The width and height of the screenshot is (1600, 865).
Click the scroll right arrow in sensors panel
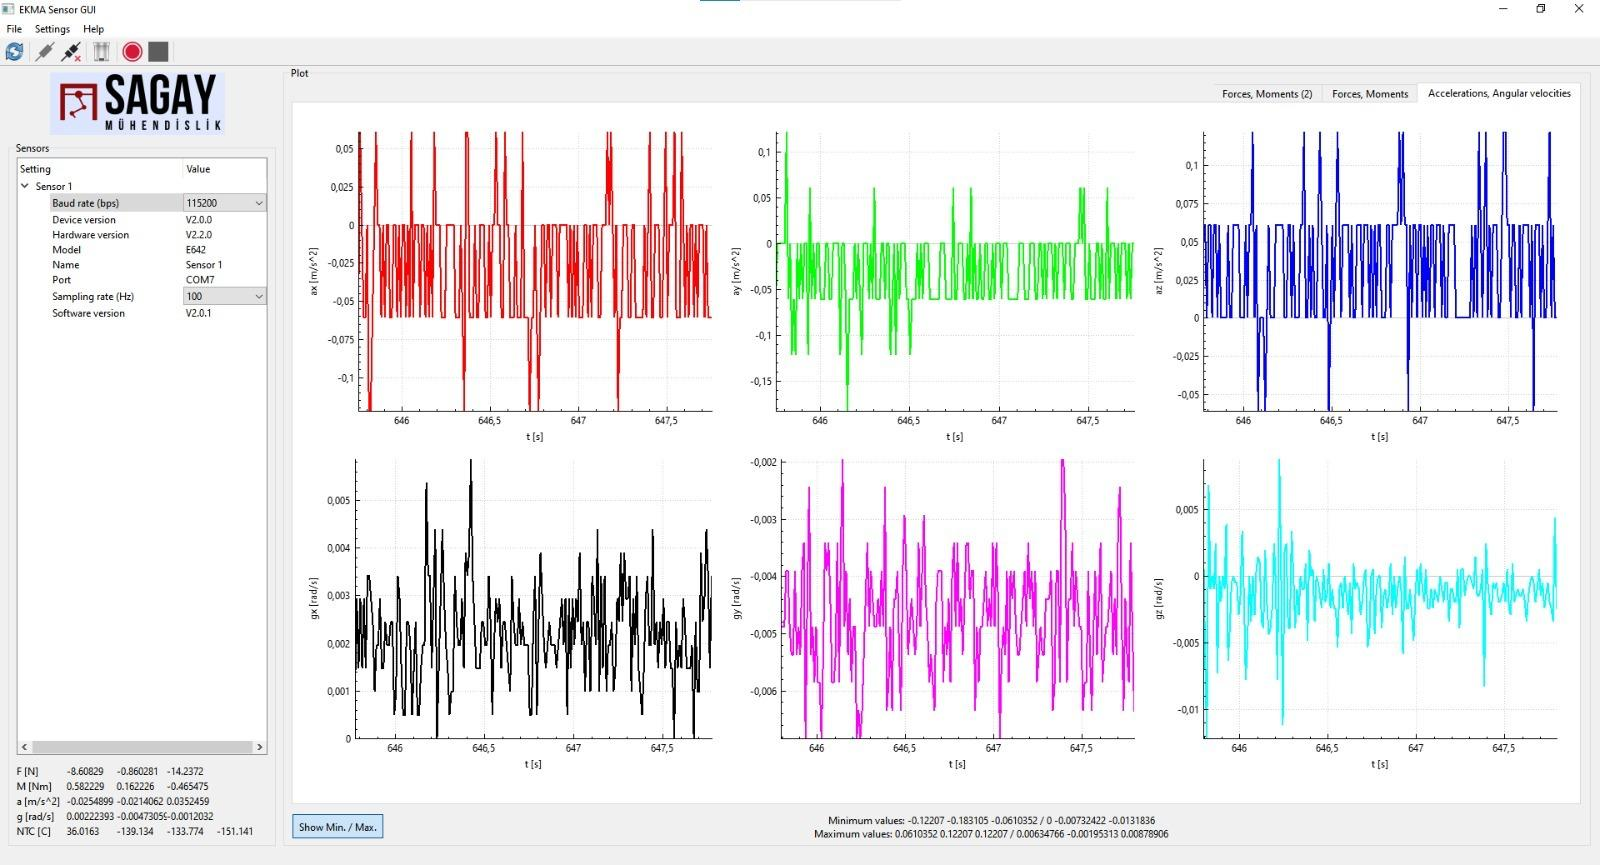click(259, 747)
